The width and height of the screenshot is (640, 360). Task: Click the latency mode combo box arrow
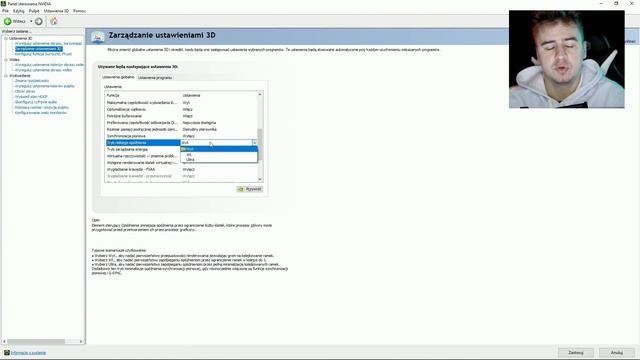[254, 142]
